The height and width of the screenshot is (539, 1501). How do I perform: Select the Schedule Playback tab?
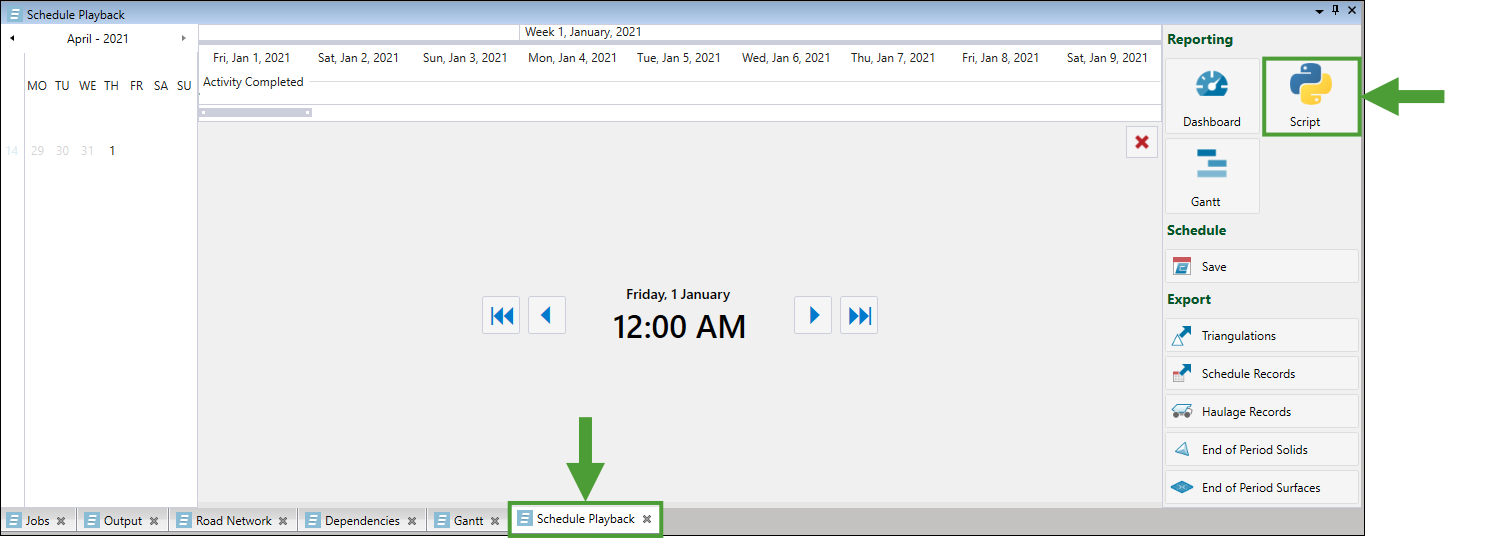pyautogui.click(x=585, y=519)
